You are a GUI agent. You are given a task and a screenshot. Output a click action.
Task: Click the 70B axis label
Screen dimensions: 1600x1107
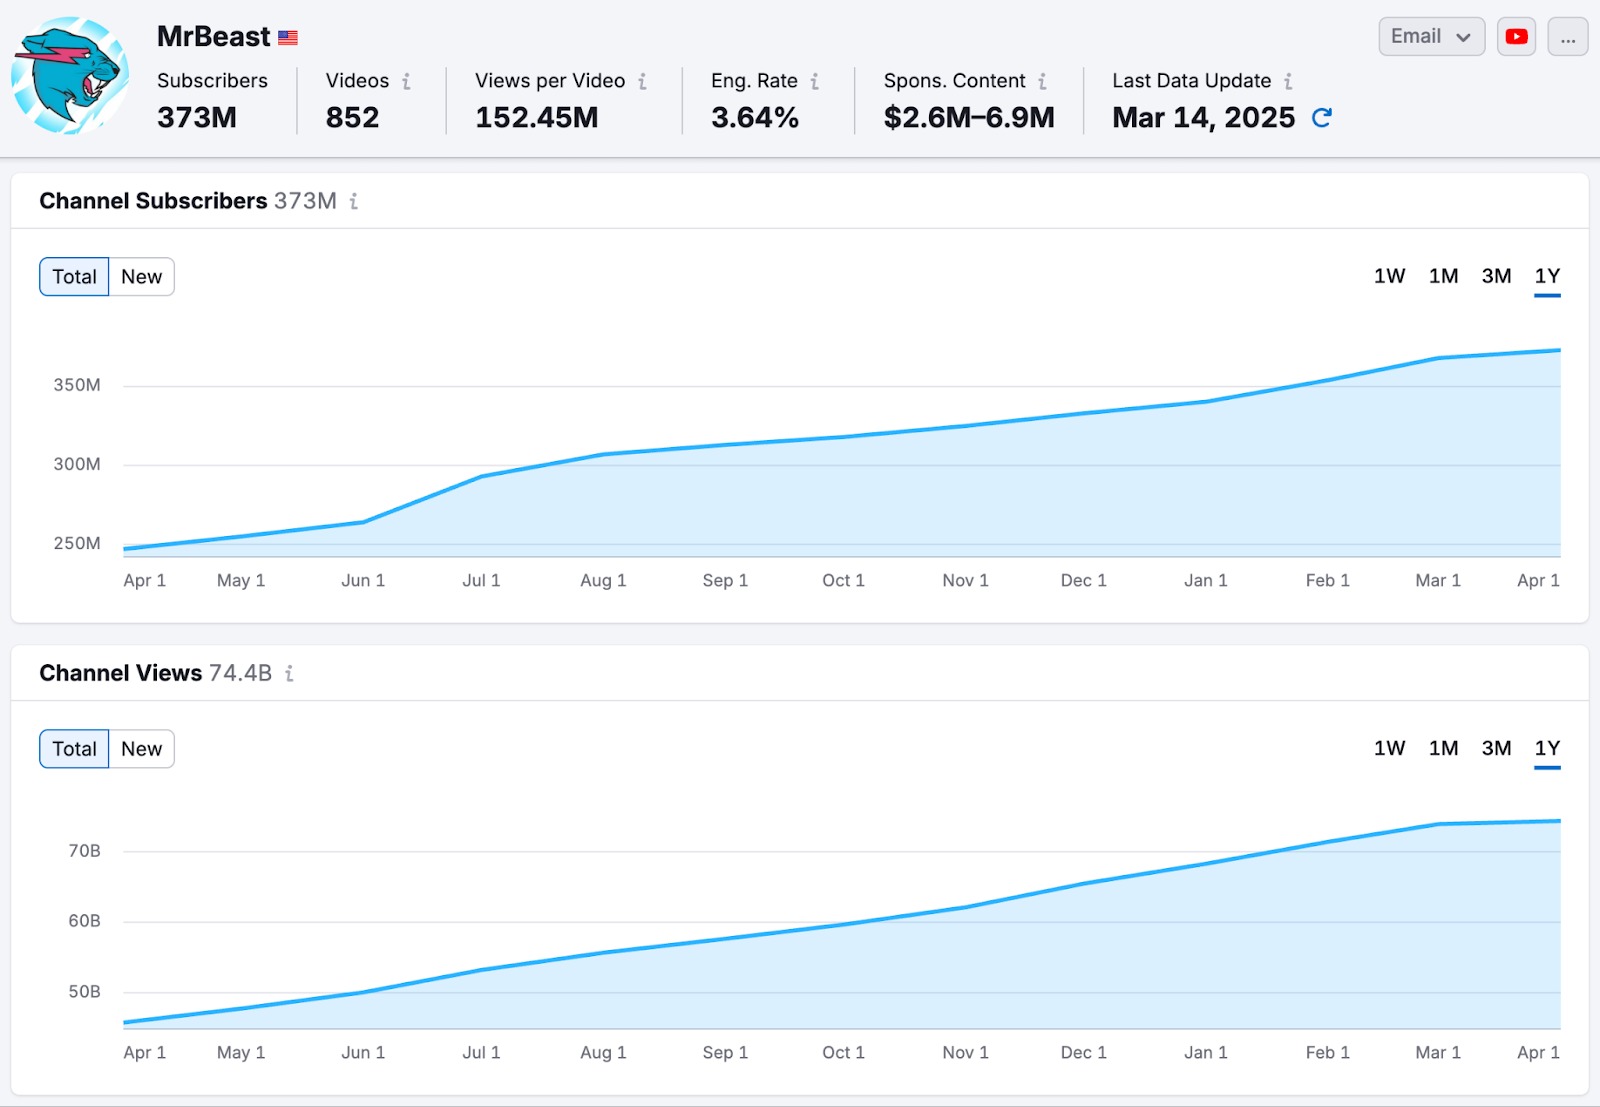84,851
